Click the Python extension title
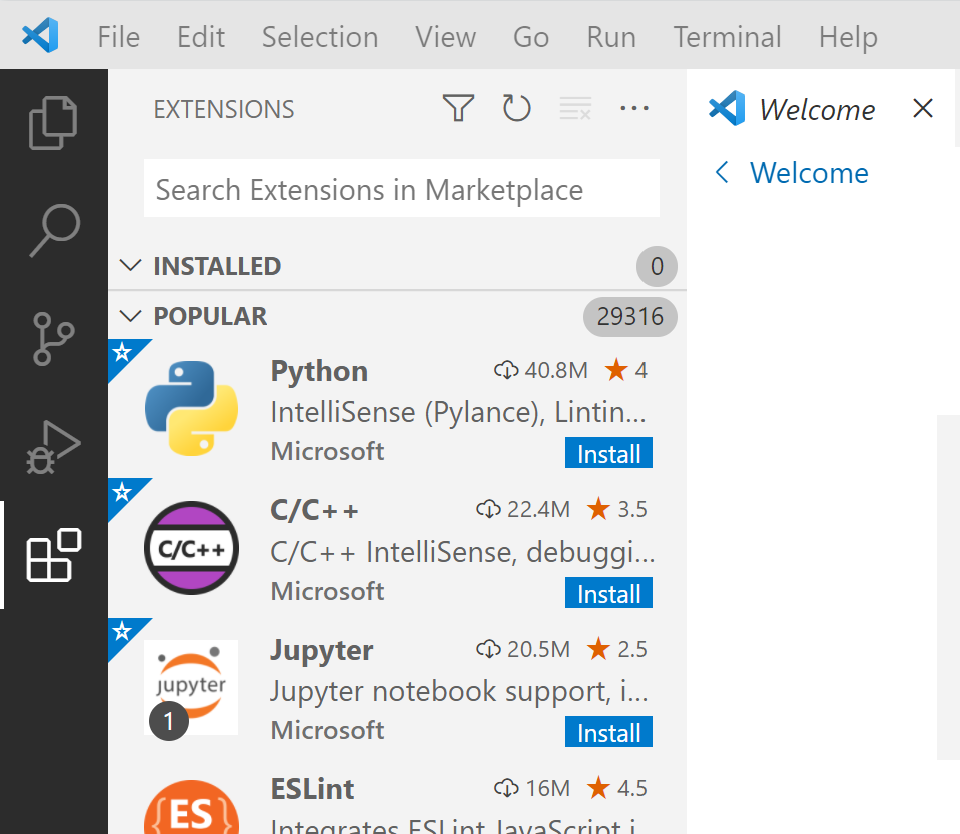This screenshot has width=960, height=834. (x=320, y=371)
